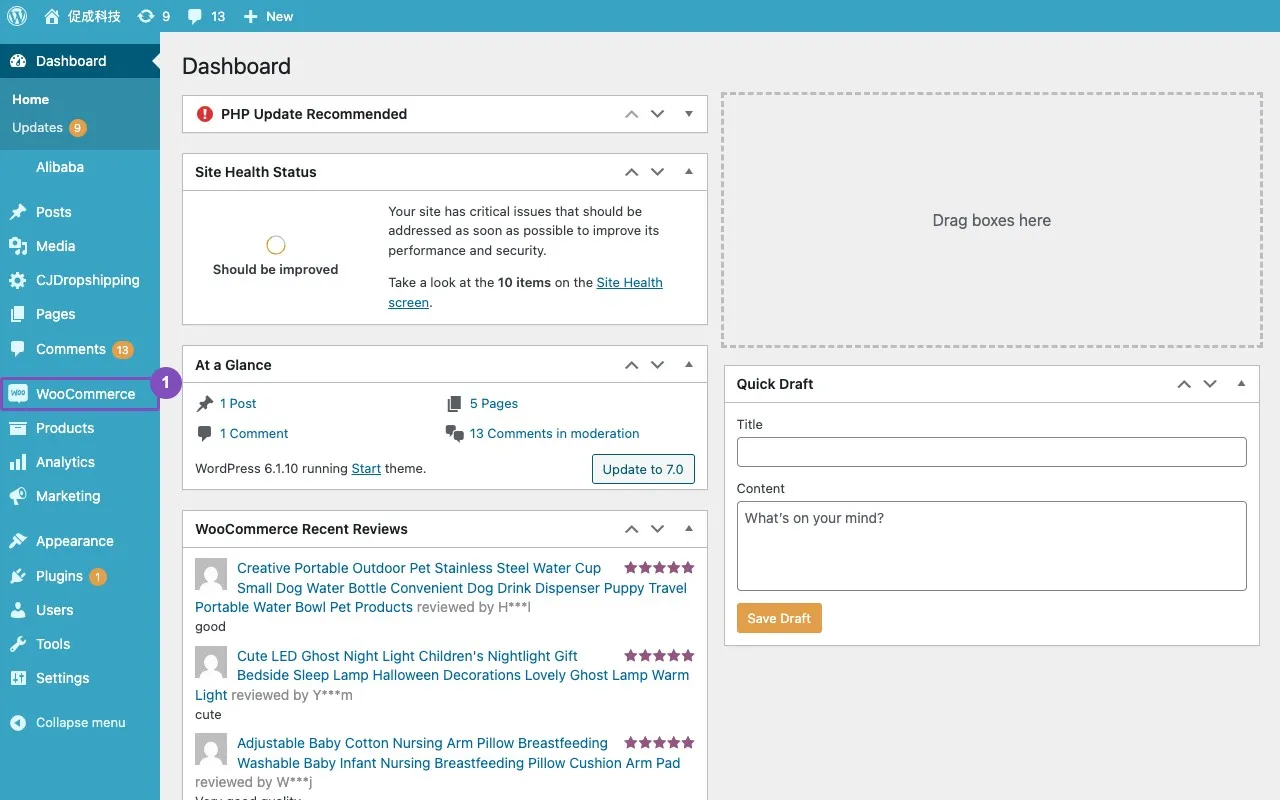Click the Dashboard page heading

click(x=237, y=66)
